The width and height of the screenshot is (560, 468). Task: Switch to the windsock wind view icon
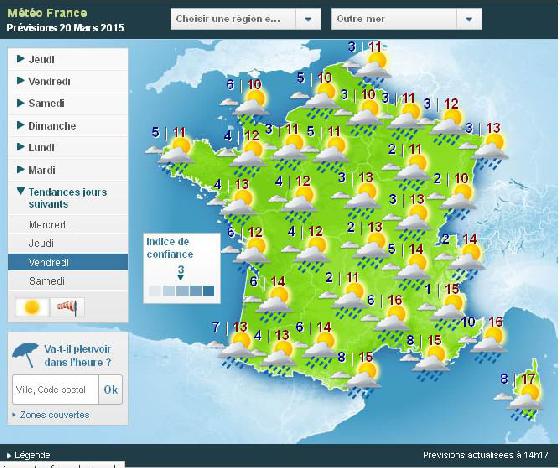[x=68, y=307]
